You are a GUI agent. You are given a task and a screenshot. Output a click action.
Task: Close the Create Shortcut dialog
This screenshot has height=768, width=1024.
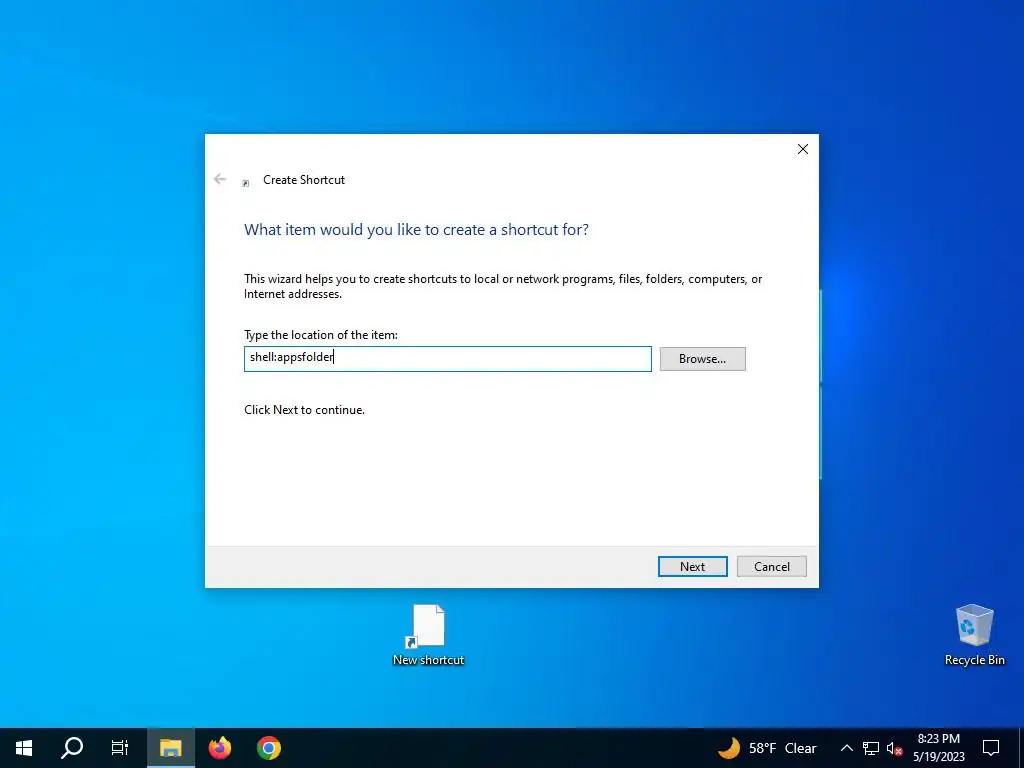tap(803, 149)
